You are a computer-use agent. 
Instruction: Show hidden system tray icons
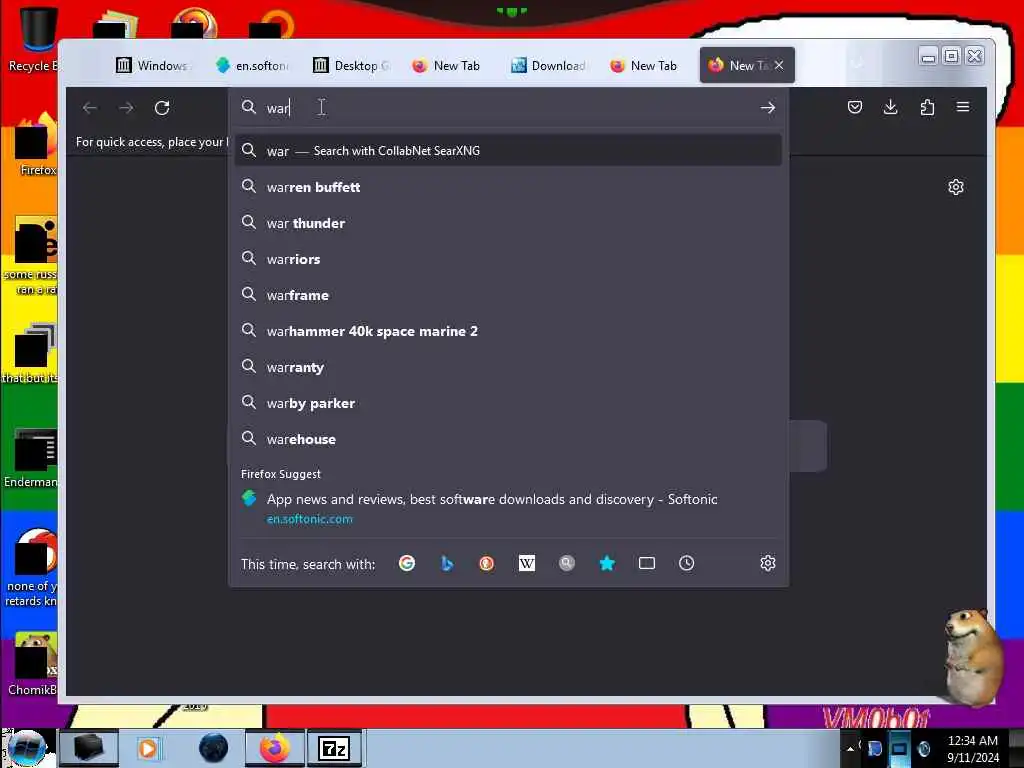(x=850, y=749)
